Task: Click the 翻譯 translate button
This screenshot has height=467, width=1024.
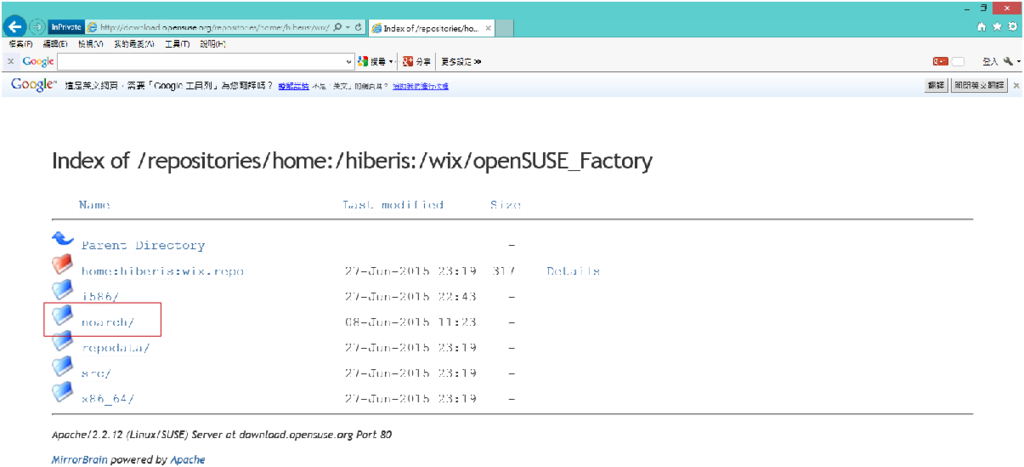Action: pyautogui.click(x=936, y=86)
